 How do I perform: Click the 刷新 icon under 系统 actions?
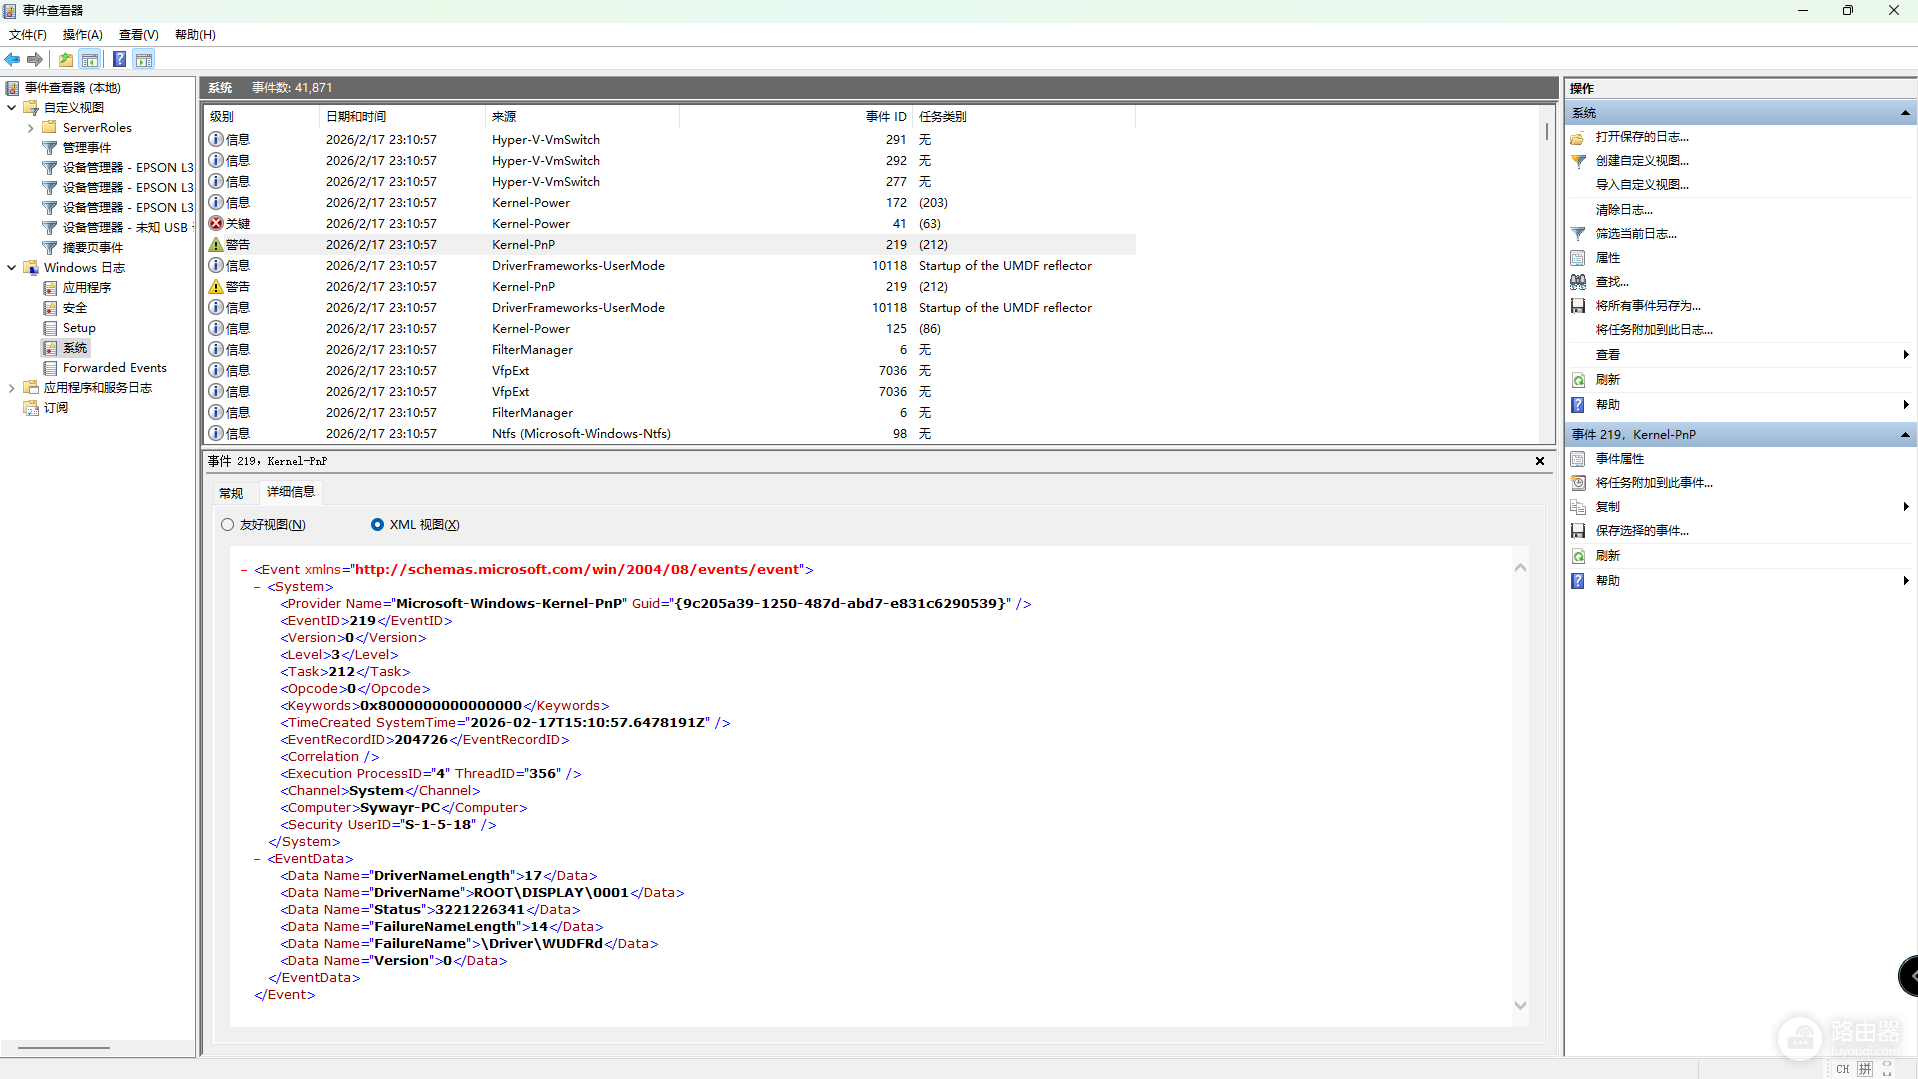click(1578, 380)
